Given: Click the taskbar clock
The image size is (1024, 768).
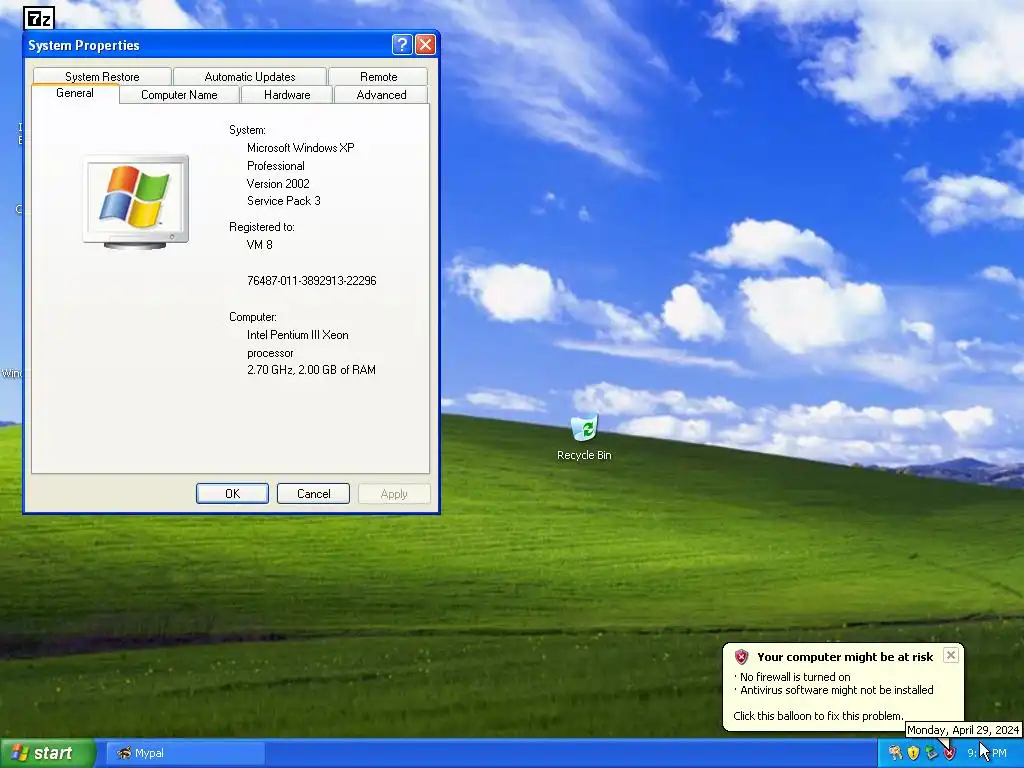Looking at the screenshot, I should tap(987, 753).
